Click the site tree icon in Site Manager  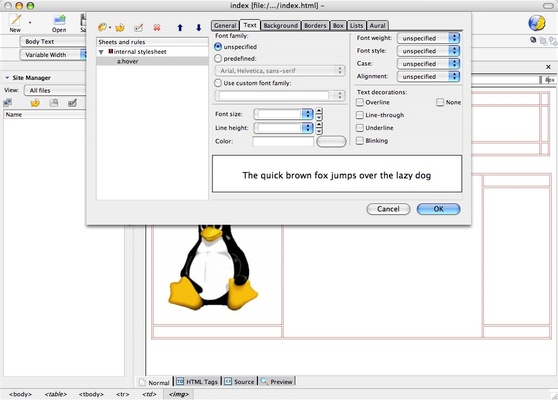(7, 103)
